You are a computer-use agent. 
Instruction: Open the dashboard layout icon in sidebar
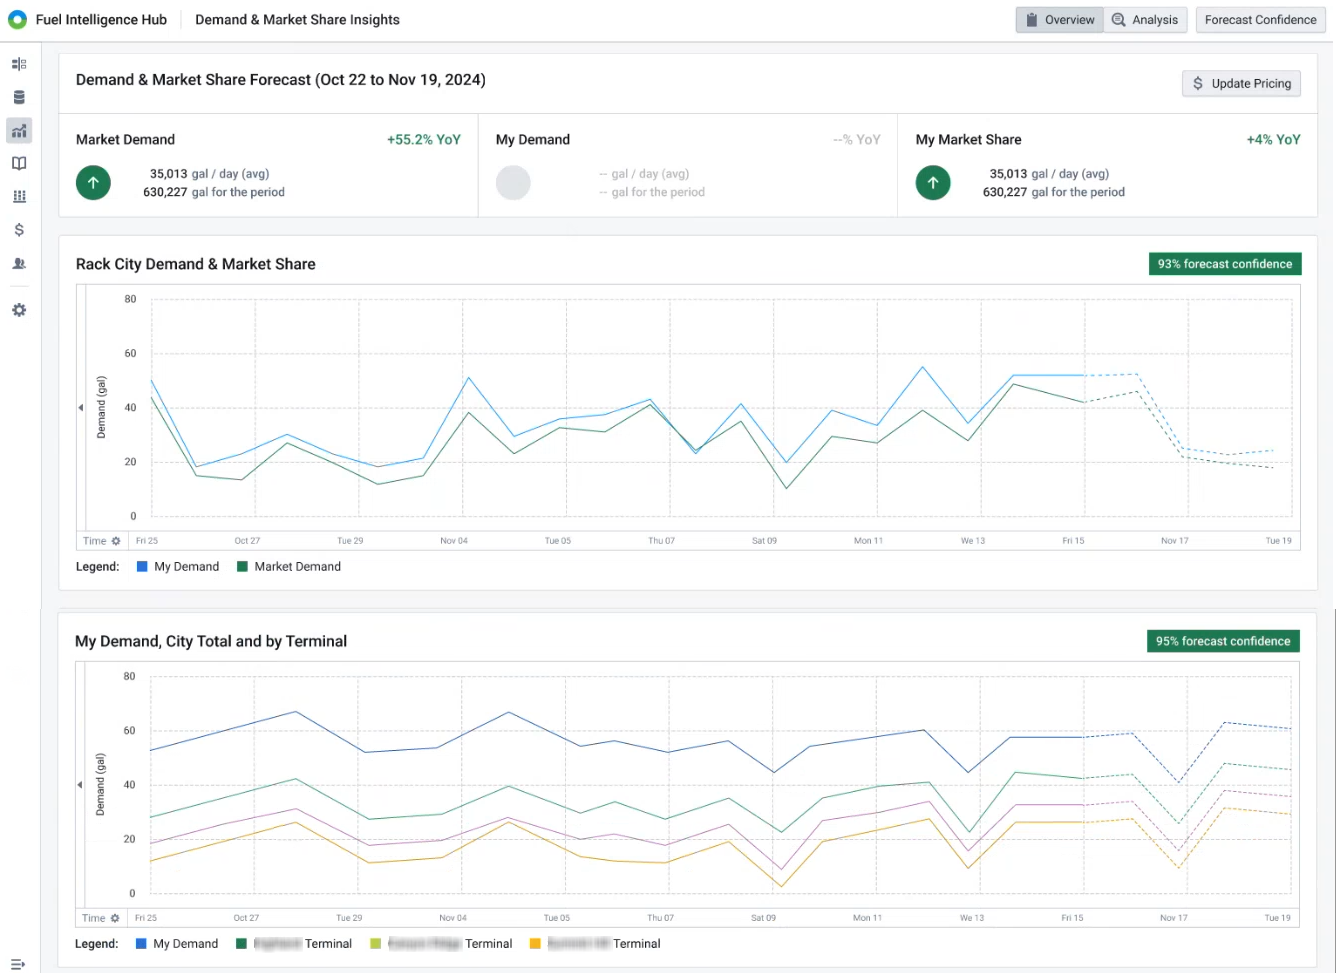tap(19, 64)
